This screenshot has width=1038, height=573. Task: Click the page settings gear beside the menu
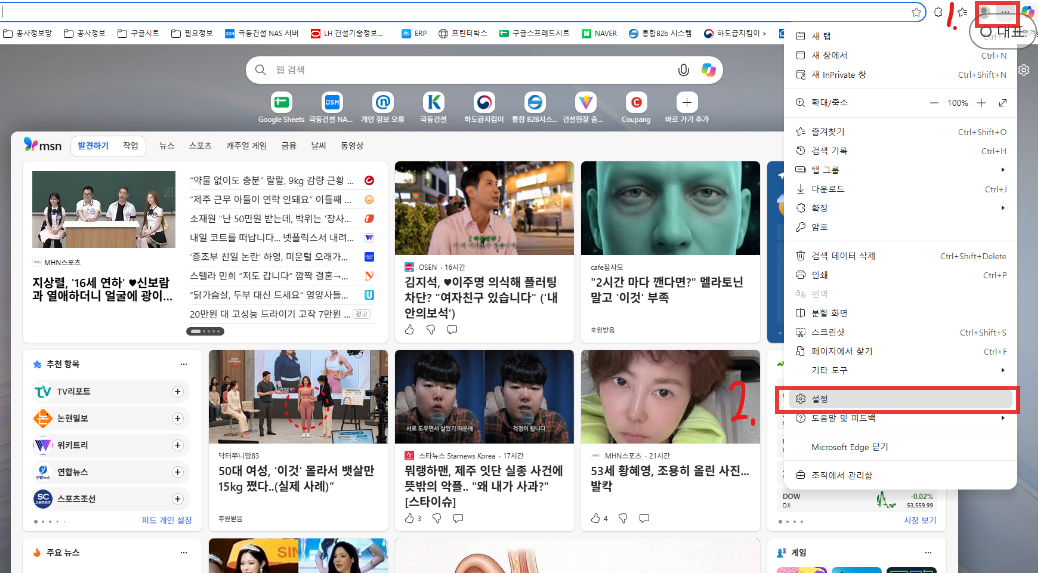[x=1024, y=69]
